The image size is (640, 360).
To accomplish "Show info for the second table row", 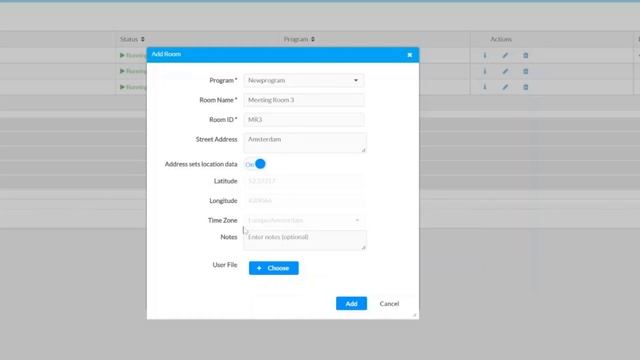I will (485, 71).
